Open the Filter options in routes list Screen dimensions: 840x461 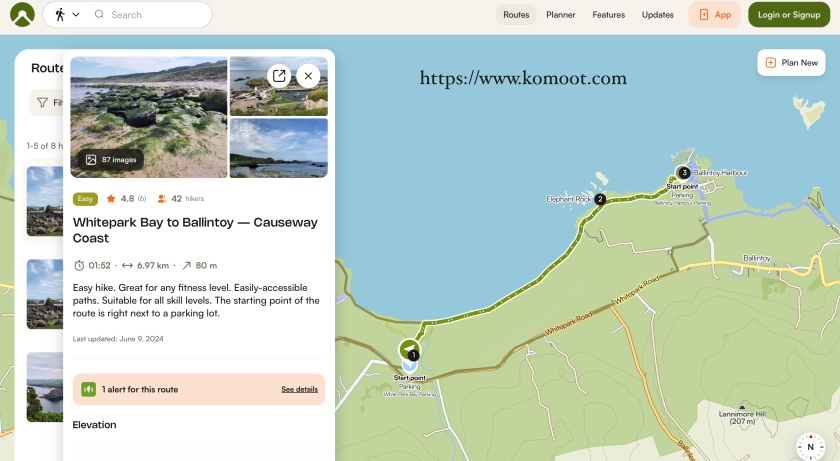click(45, 102)
